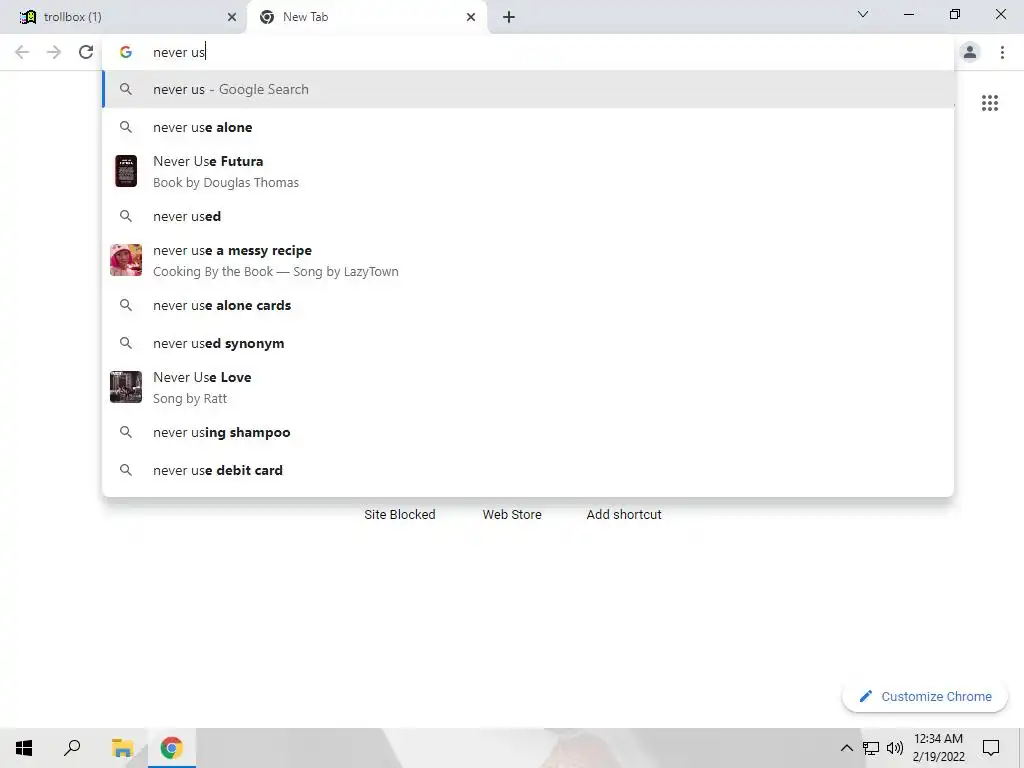Open the Windows notification center

[x=991, y=748]
